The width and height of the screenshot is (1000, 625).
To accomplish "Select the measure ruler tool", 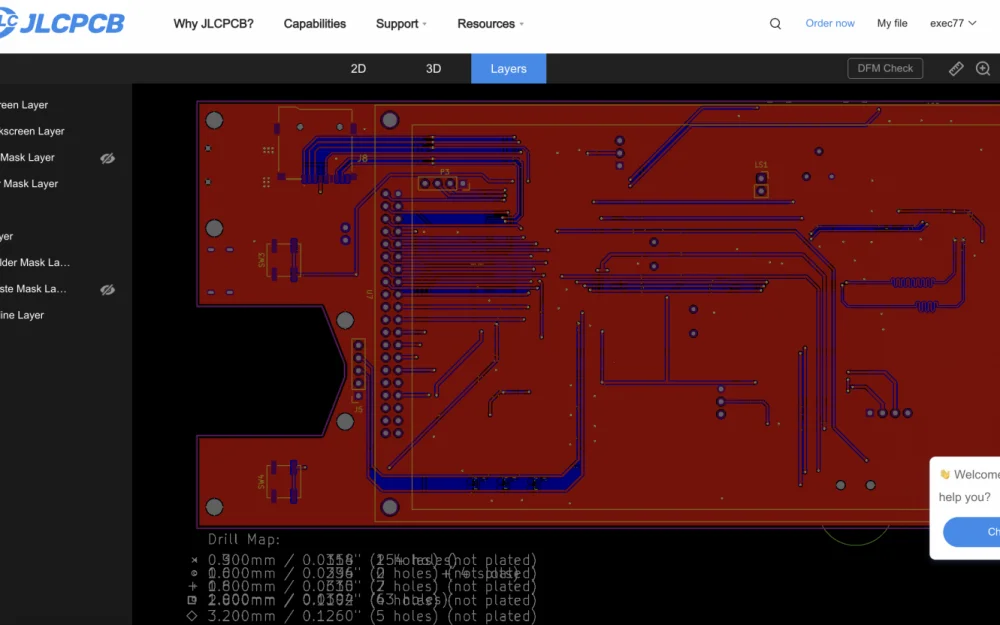I will (955, 68).
